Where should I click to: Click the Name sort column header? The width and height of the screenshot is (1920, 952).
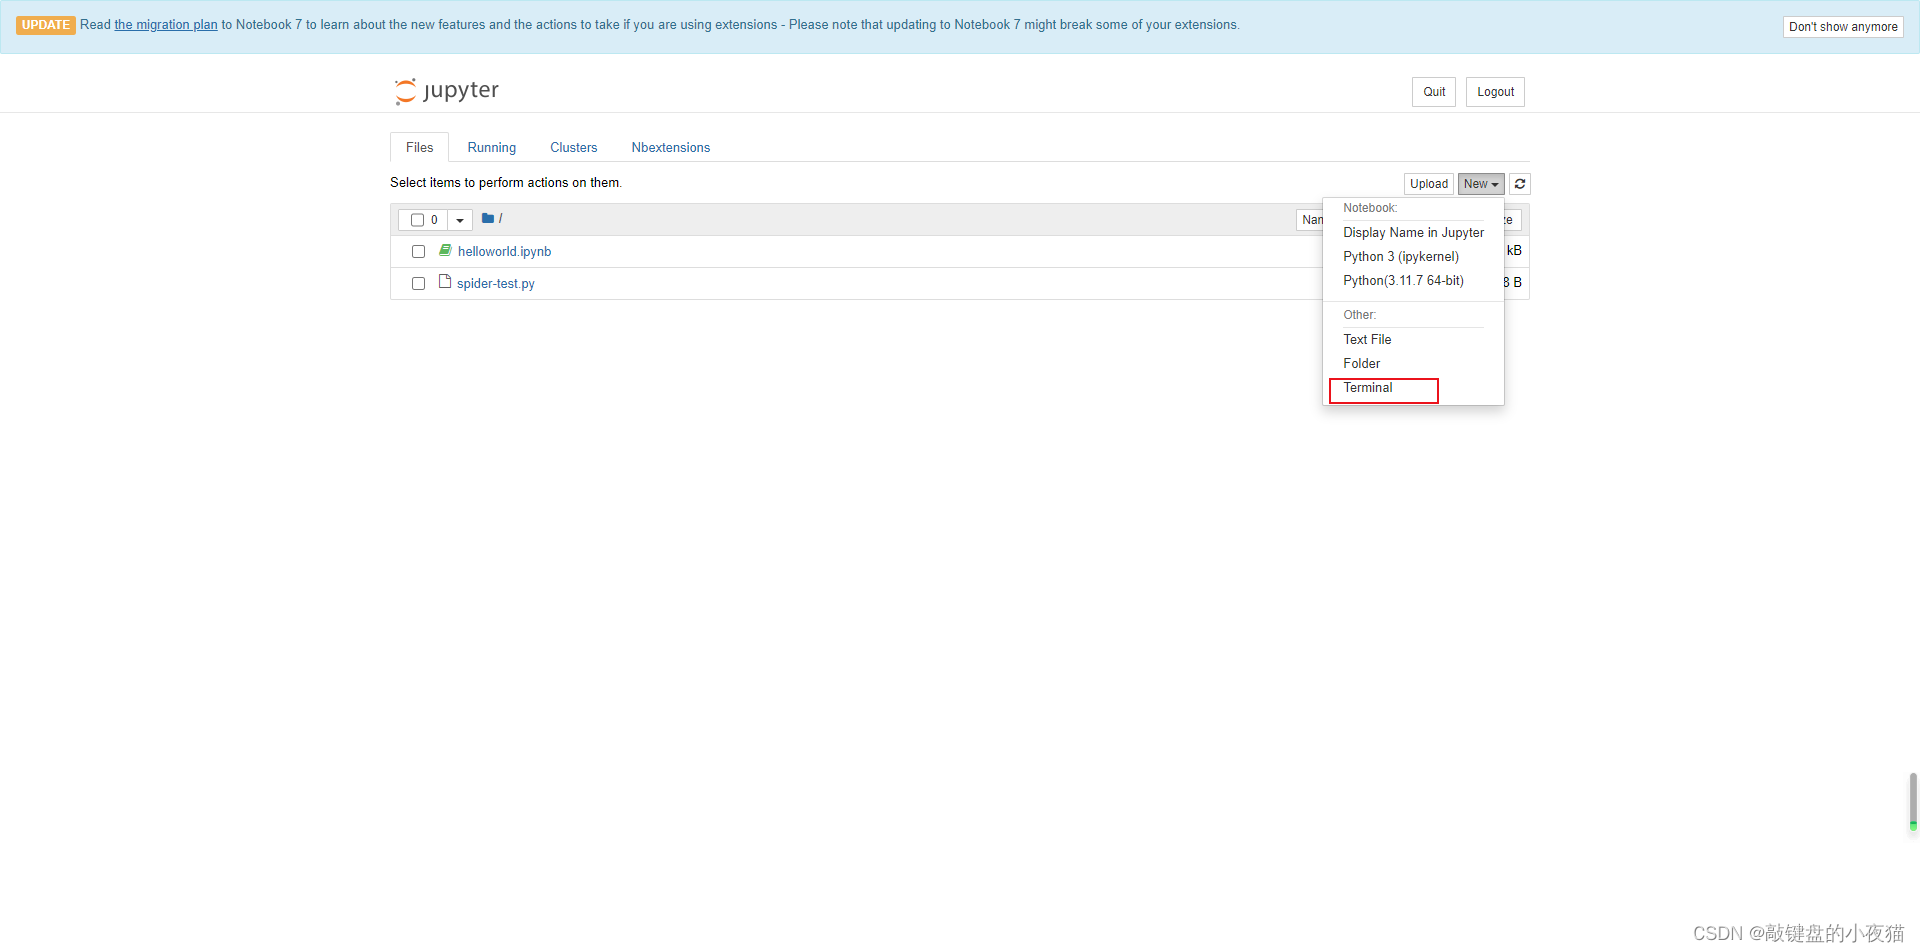pyautogui.click(x=1311, y=220)
